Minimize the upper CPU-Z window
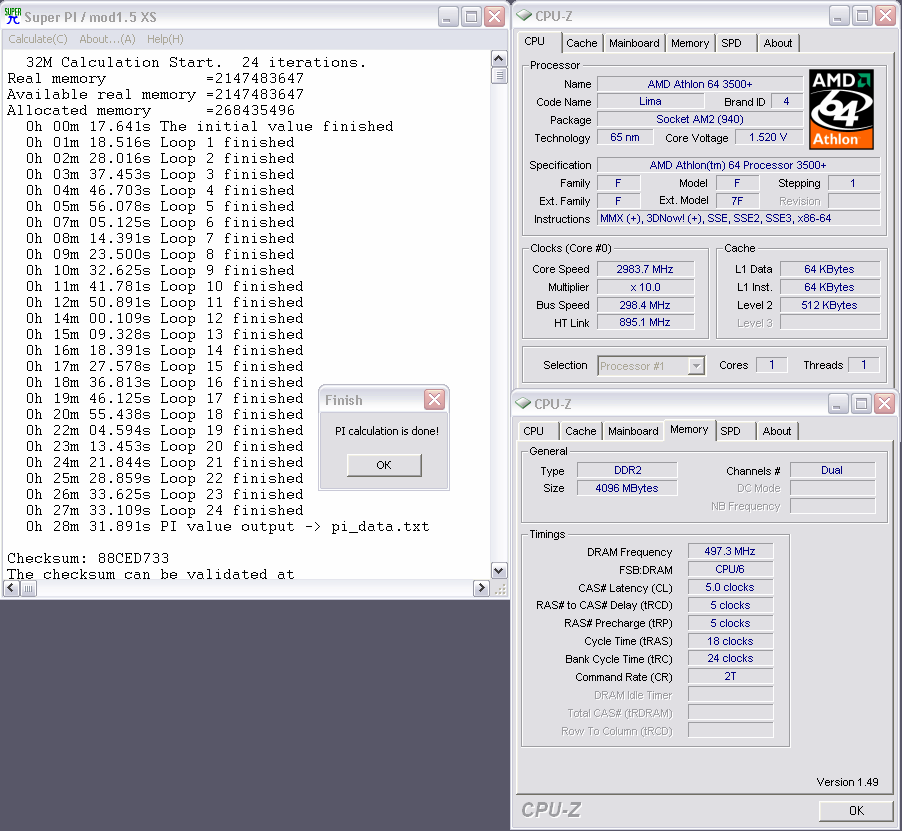Viewport: 902px width, 831px height. tap(839, 16)
